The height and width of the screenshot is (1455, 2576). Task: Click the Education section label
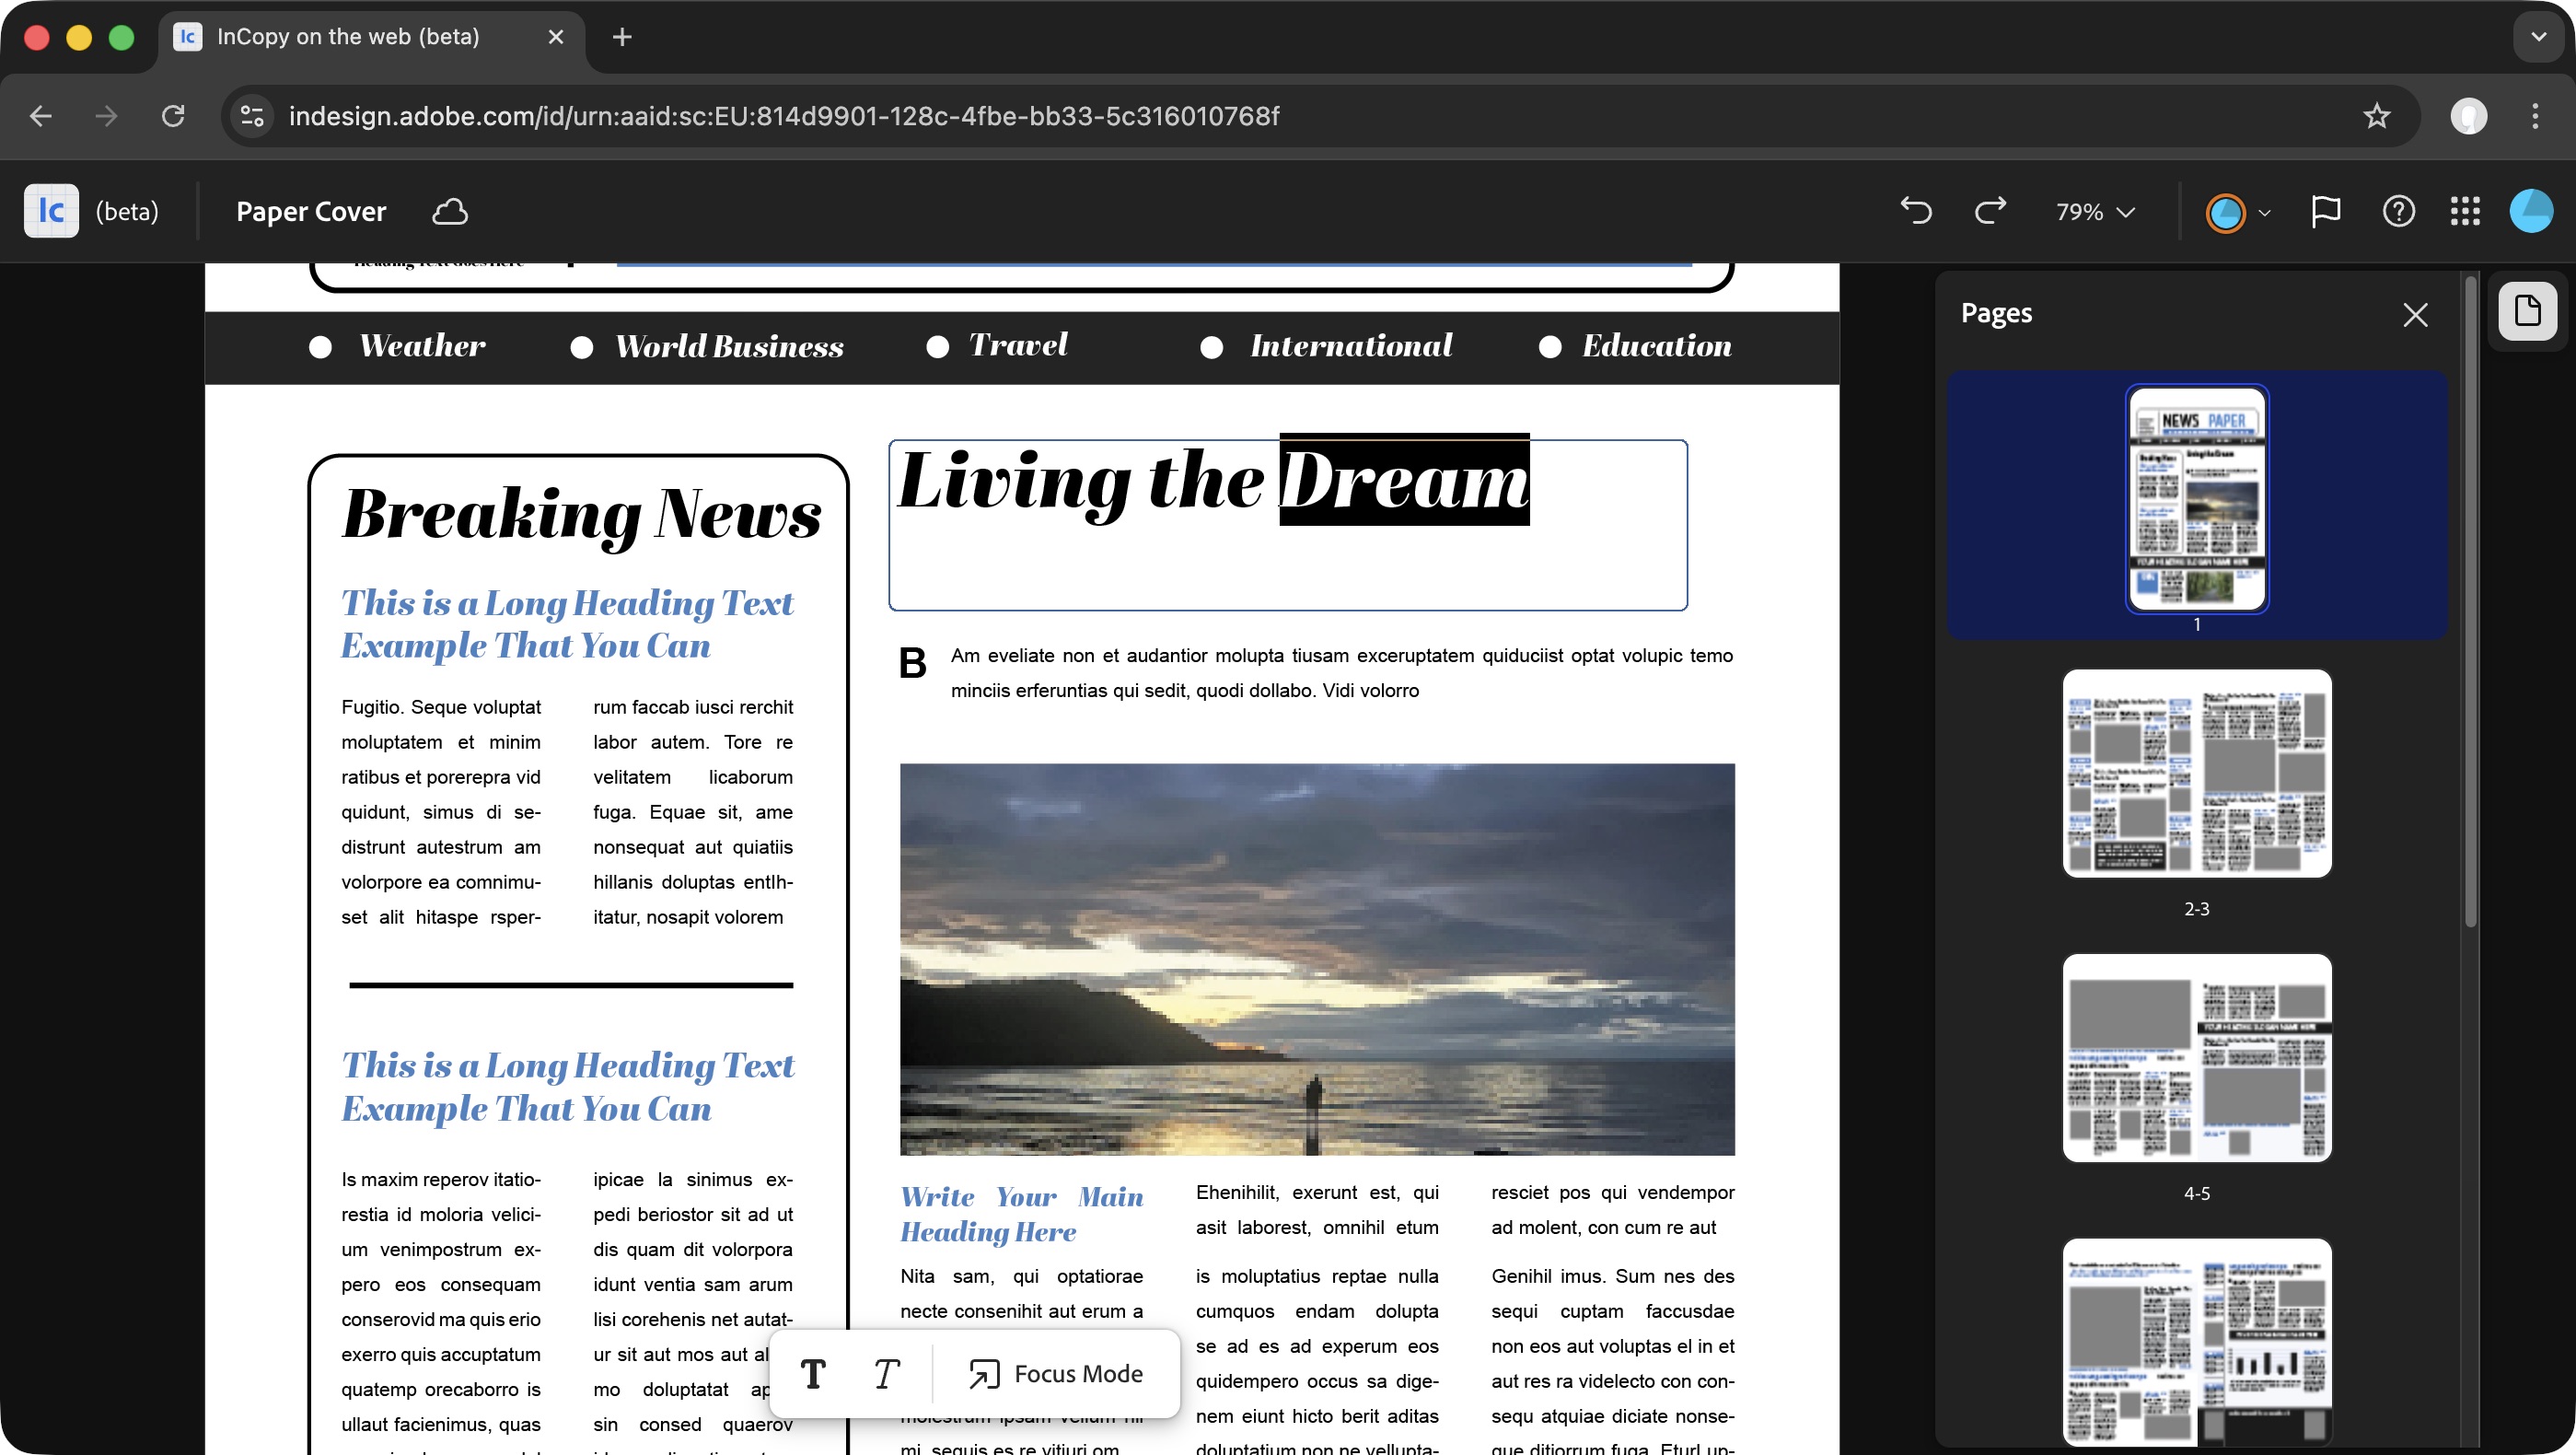point(1656,345)
